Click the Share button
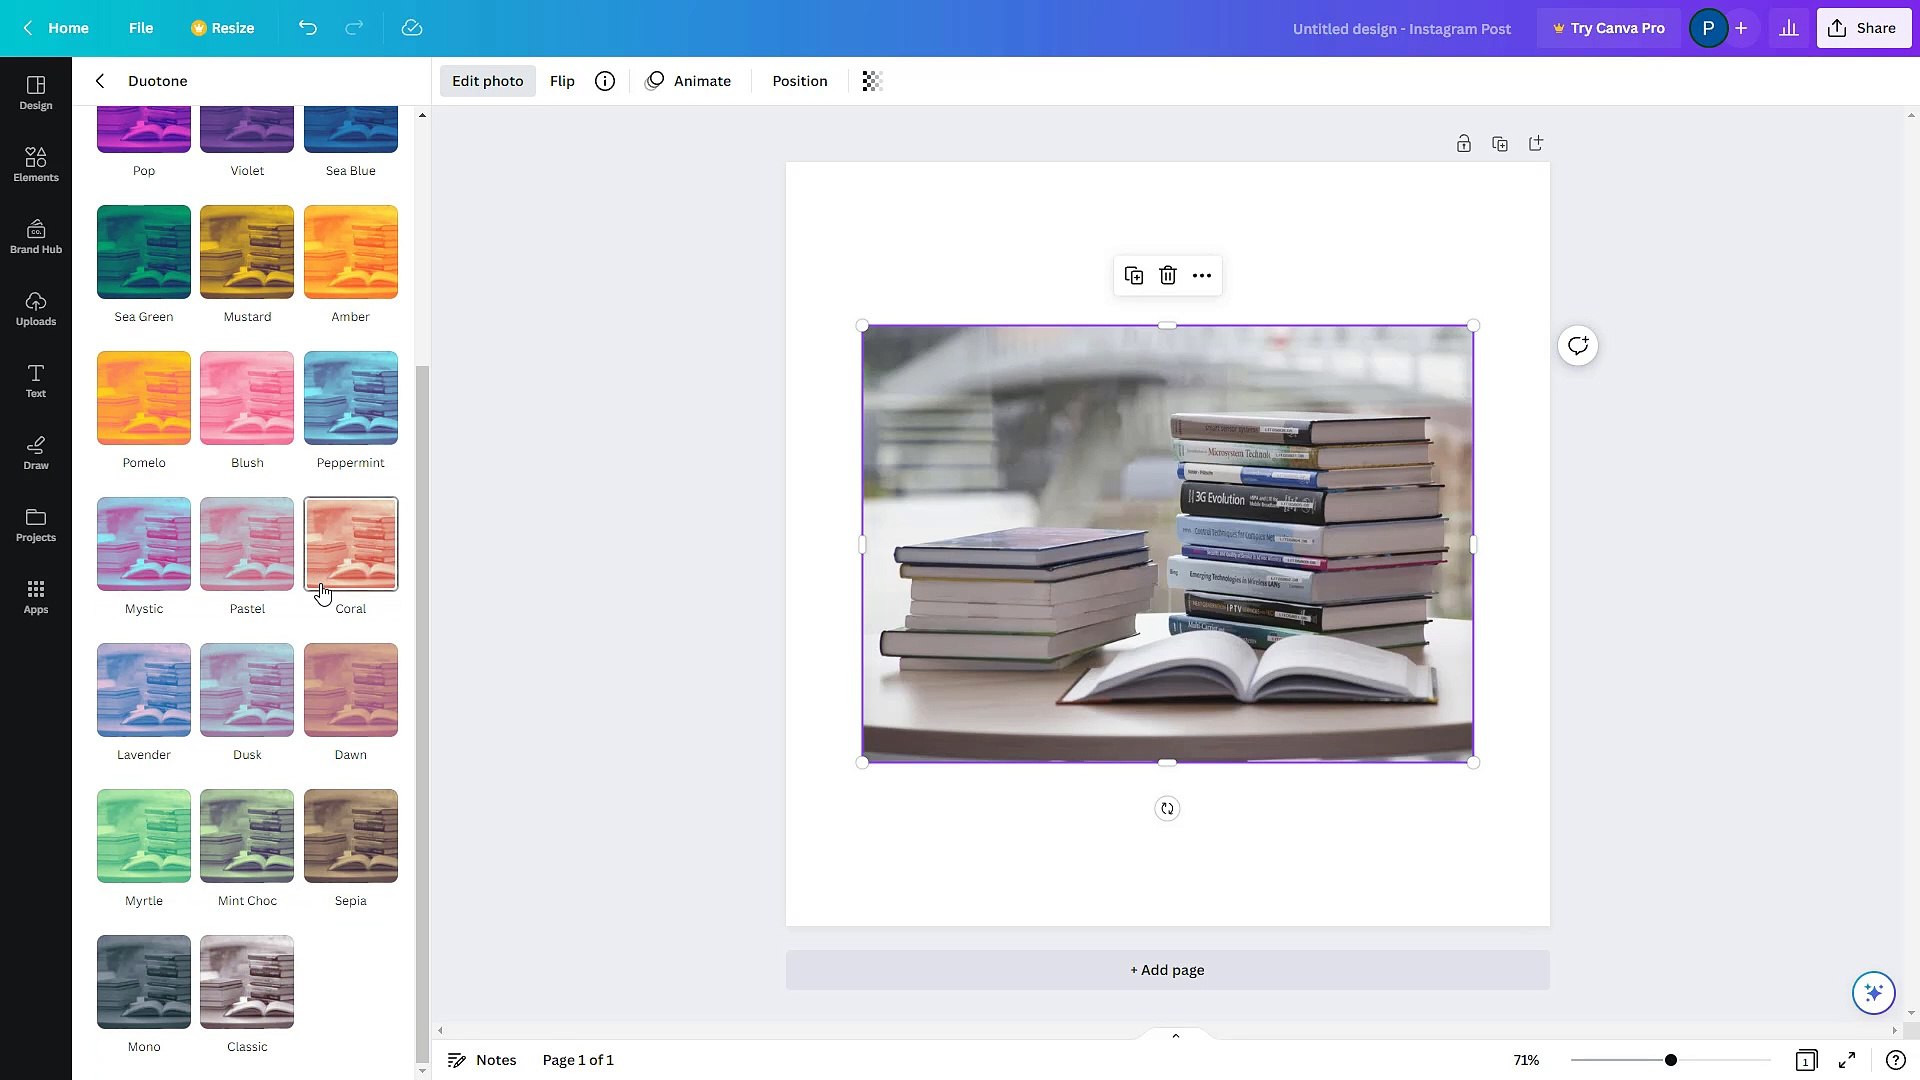Viewport: 1920px width, 1080px height. point(1863,27)
